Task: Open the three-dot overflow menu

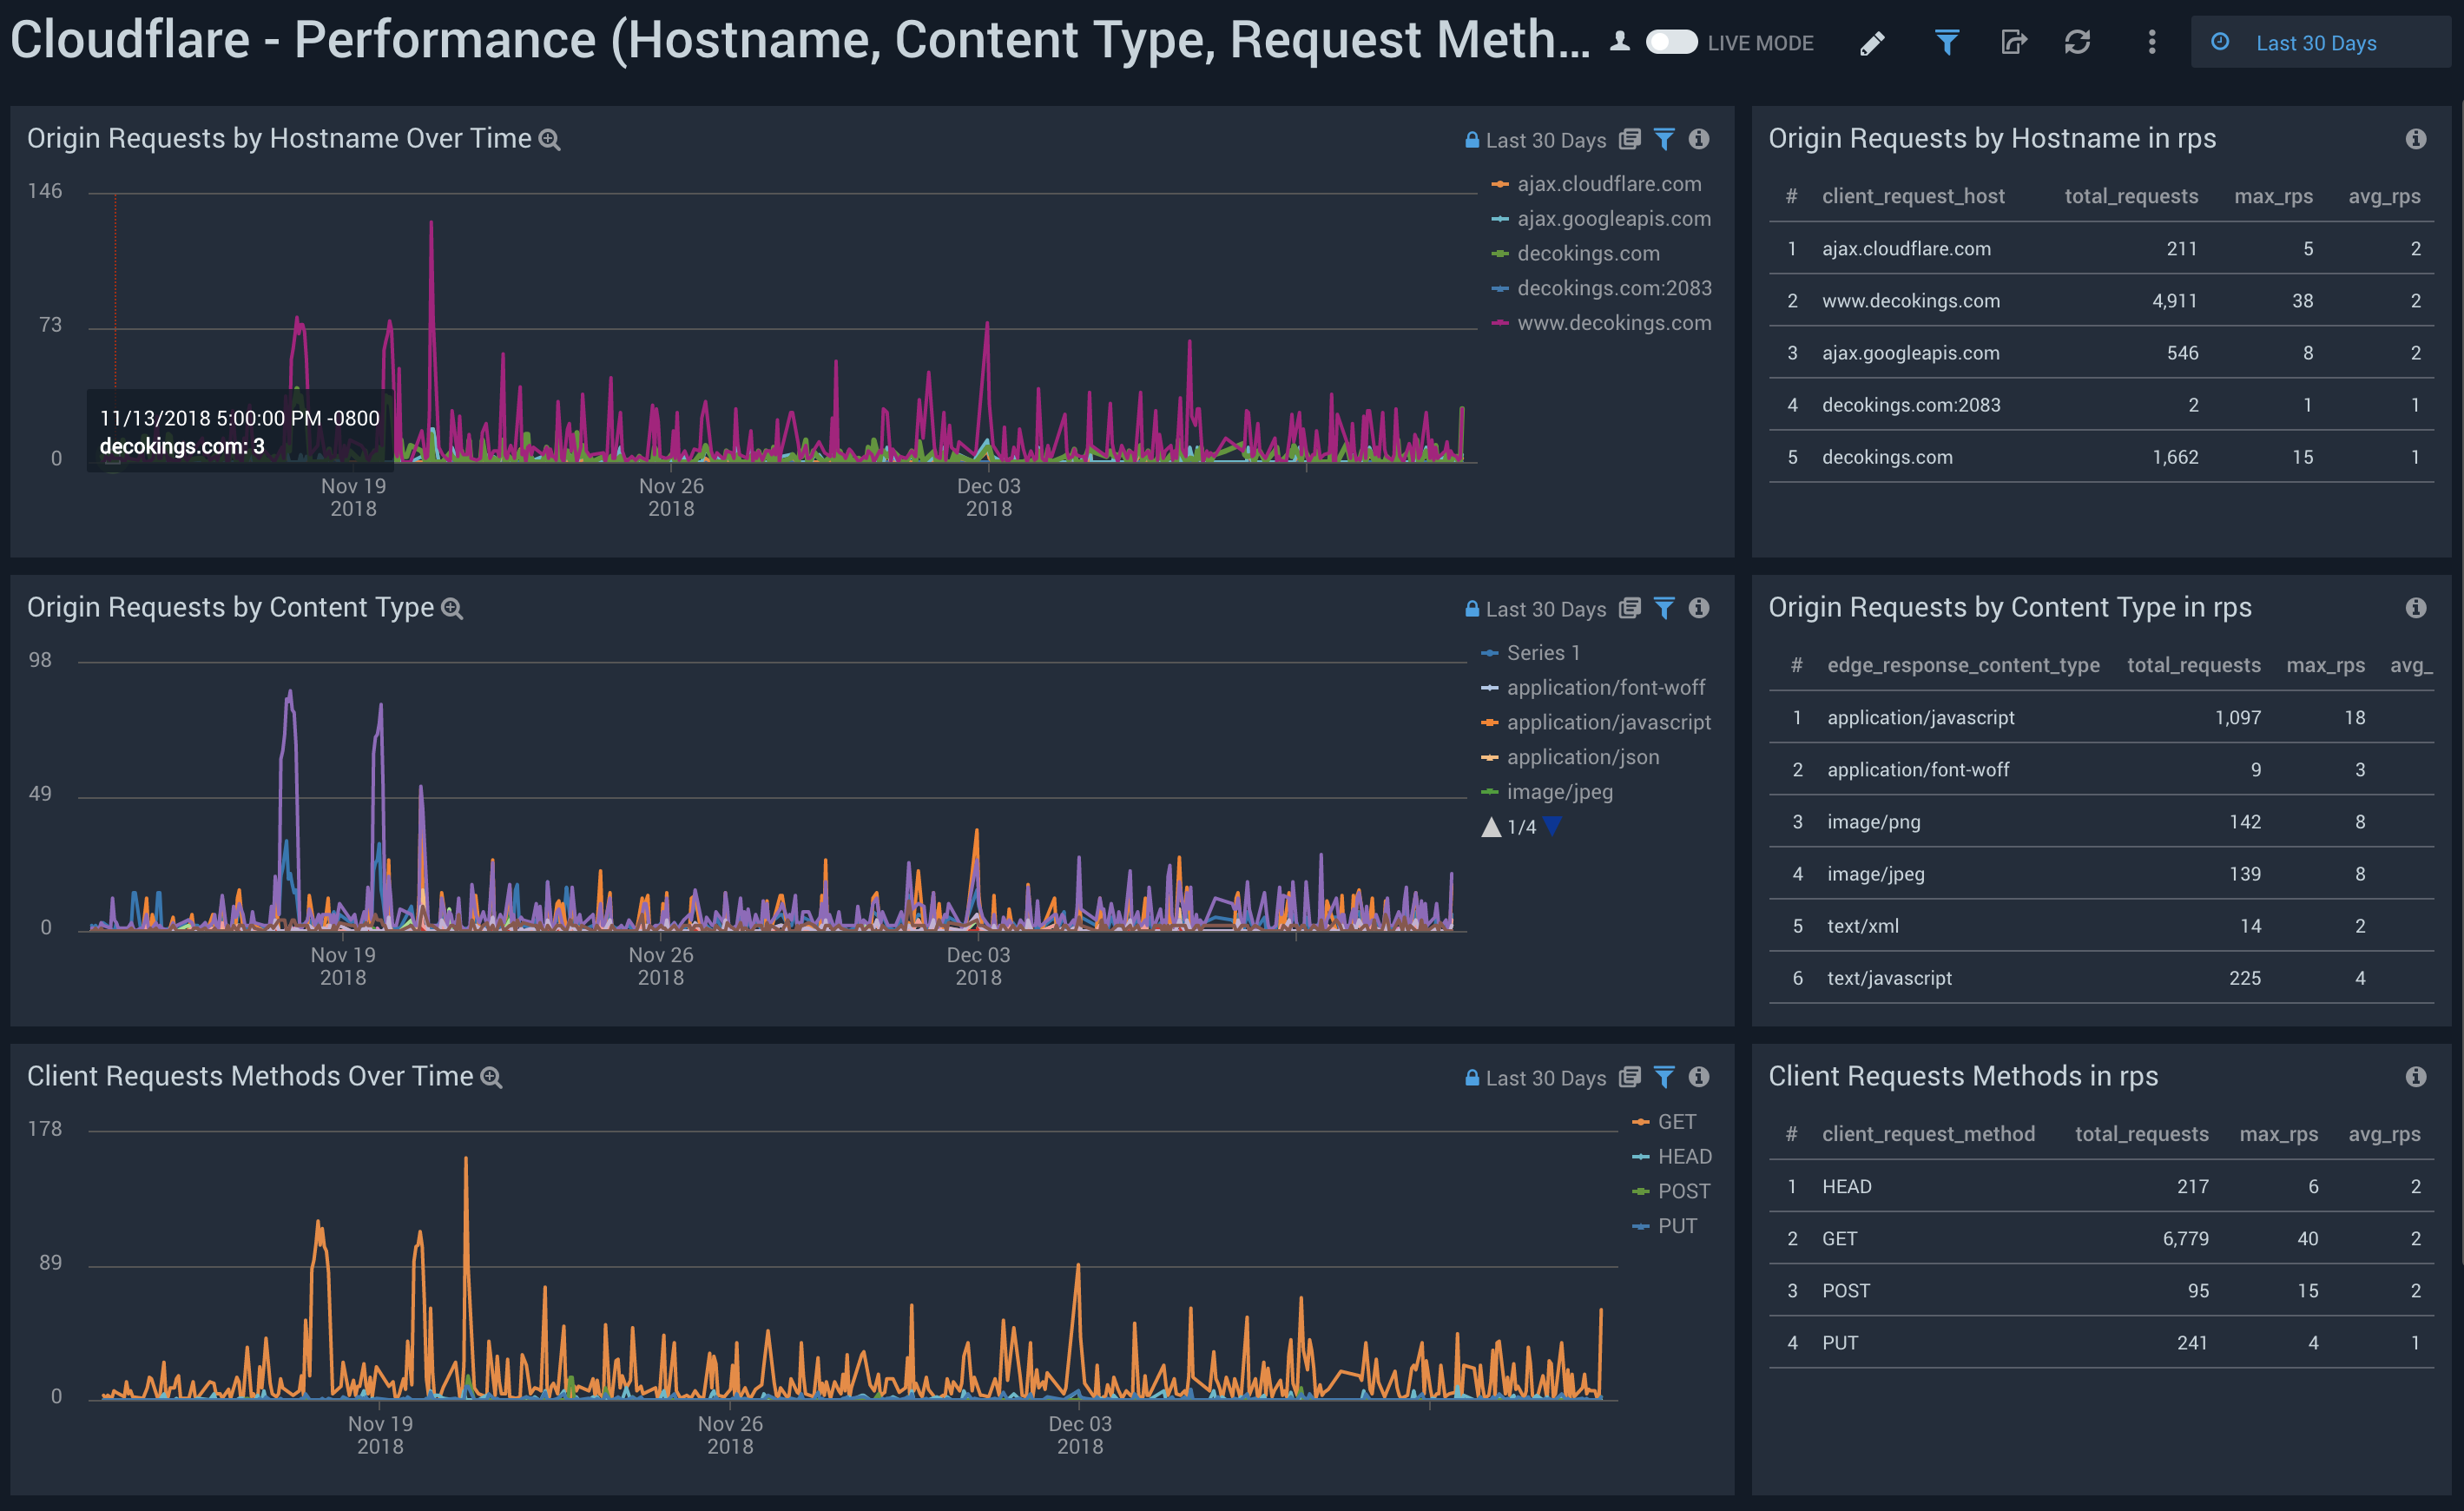Action: [x=2151, y=42]
